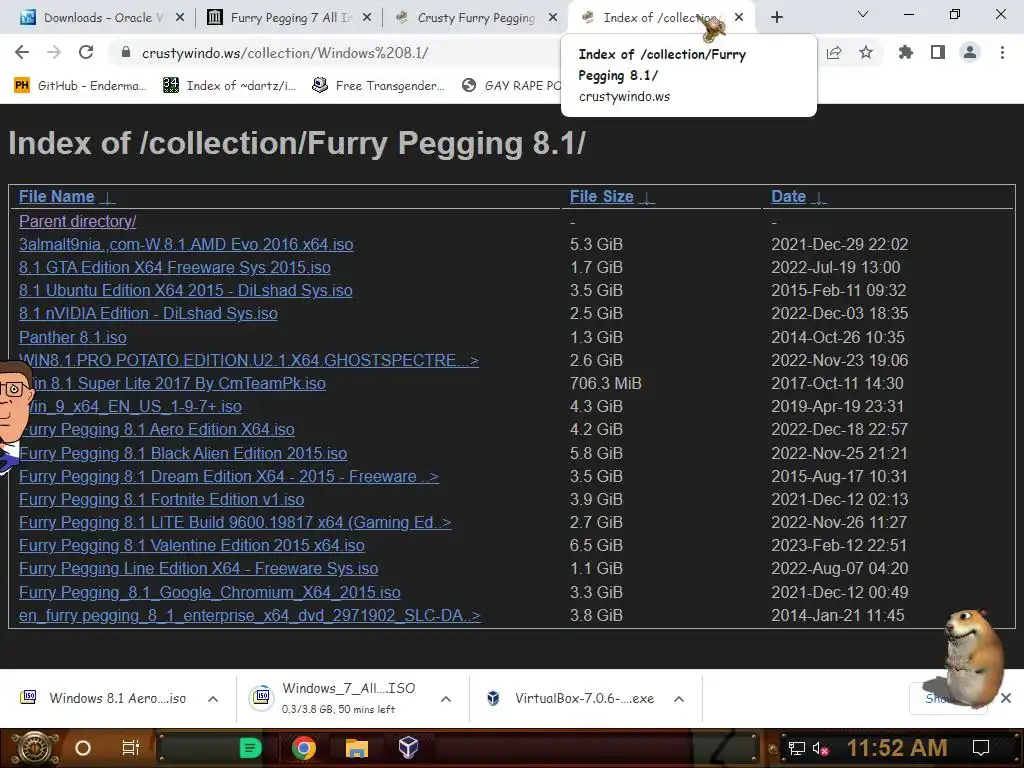The width and height of the screenshot is (1024, 768).
Task: Open the Chrome three-dot menu
Action: [1002, 52]
